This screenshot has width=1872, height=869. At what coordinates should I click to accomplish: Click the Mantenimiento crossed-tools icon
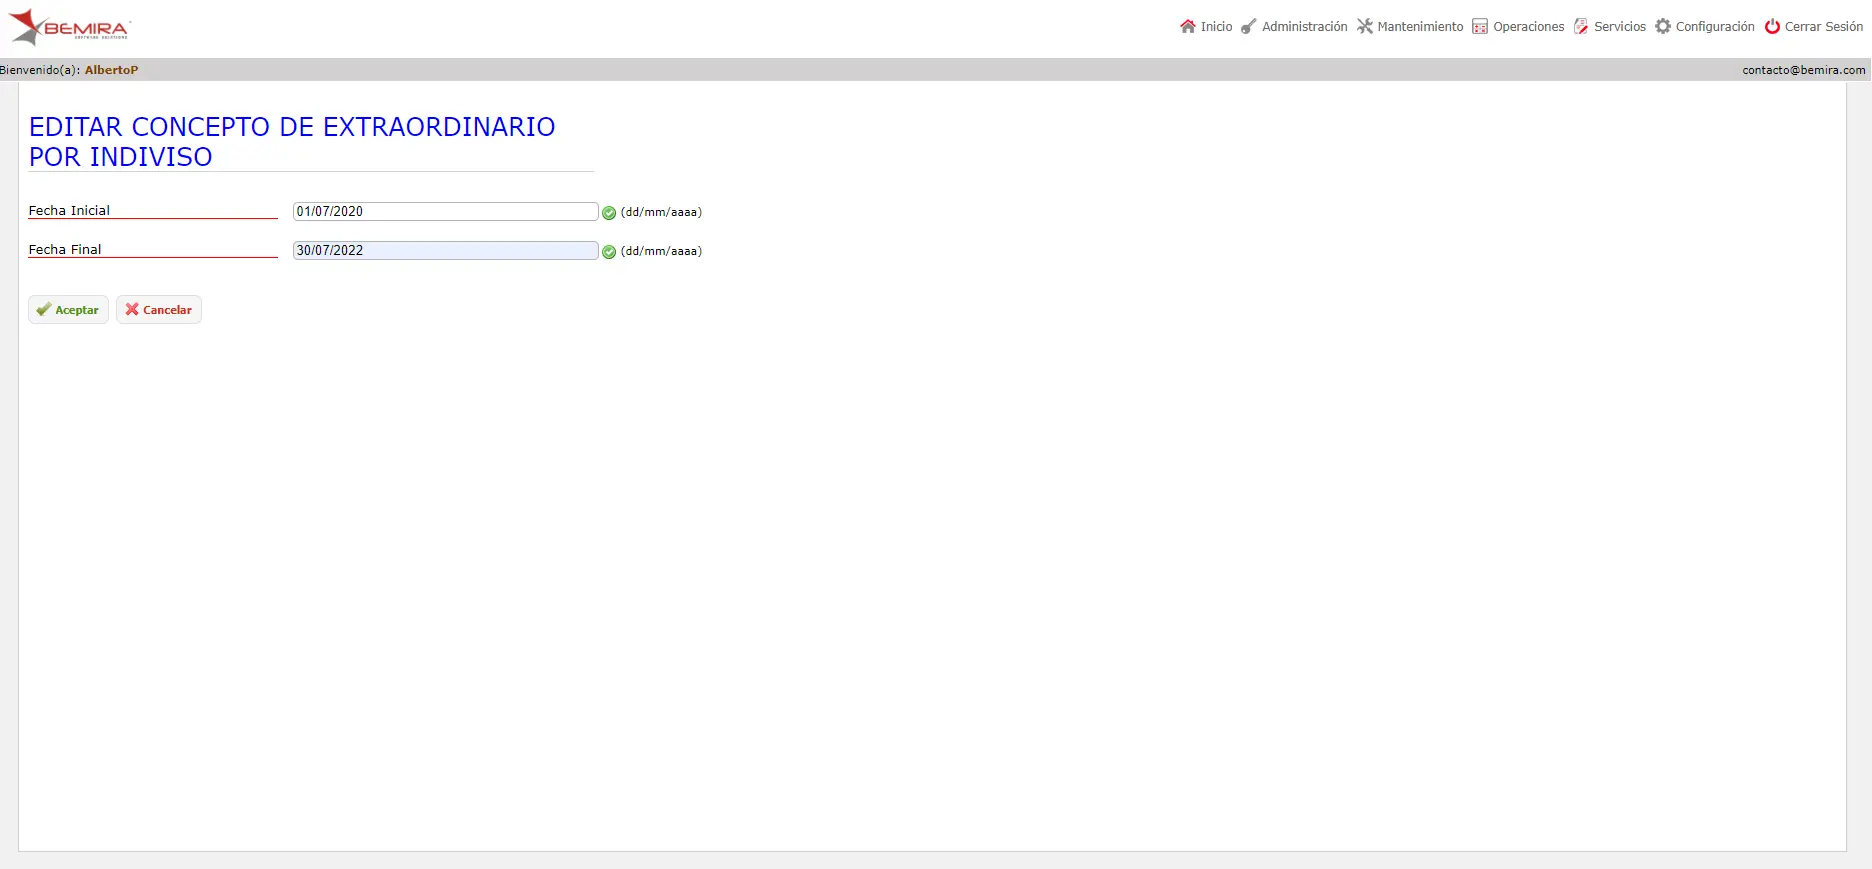tap(1365, 27)
